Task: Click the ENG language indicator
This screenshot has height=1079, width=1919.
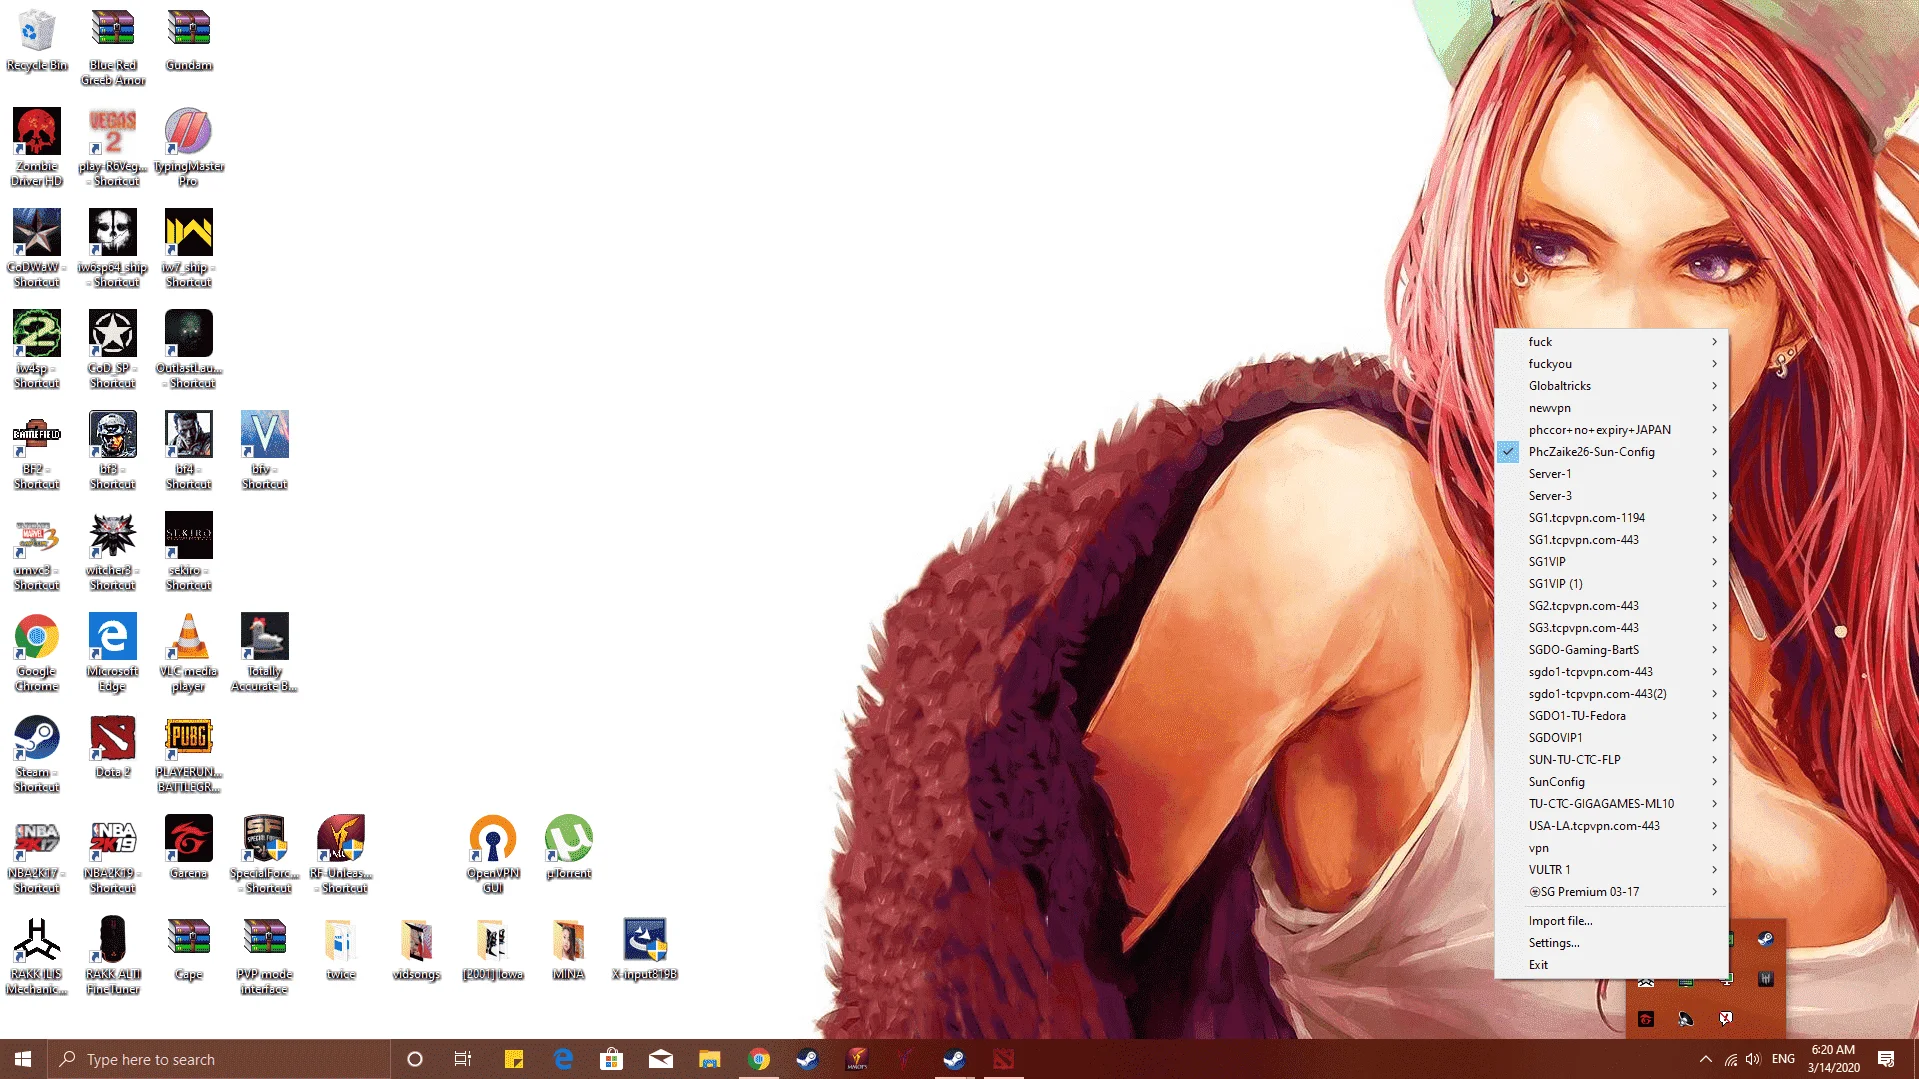Action: click(x=1783, y=1059)
